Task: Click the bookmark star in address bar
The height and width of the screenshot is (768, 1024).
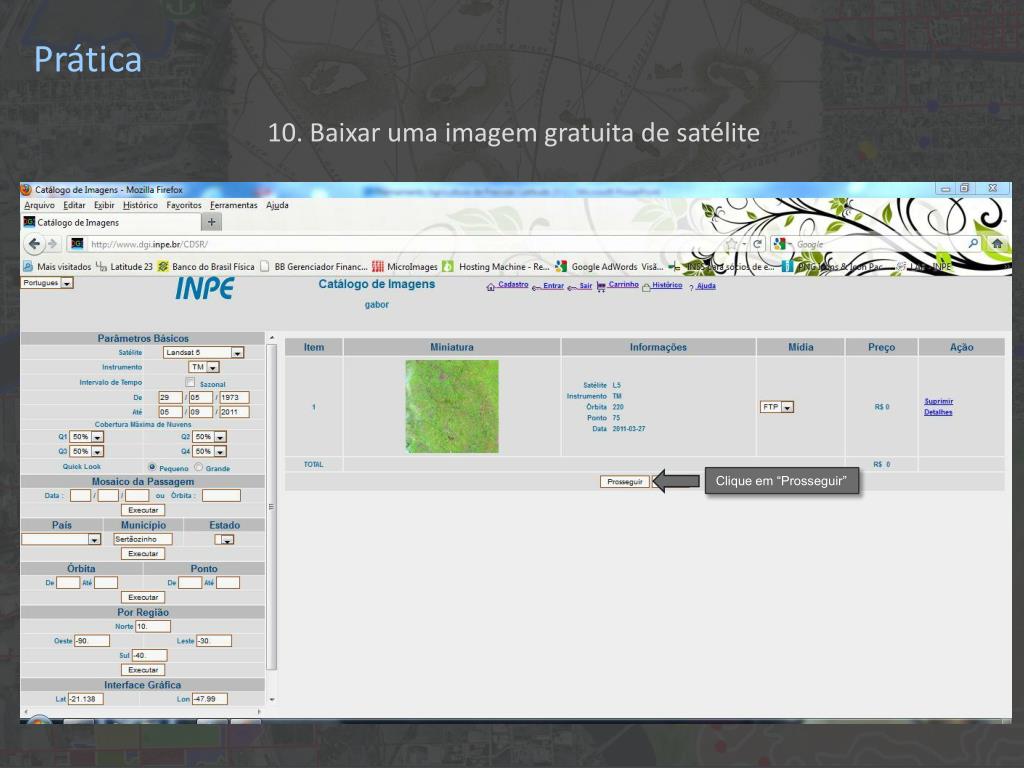Action: [731, 244]
